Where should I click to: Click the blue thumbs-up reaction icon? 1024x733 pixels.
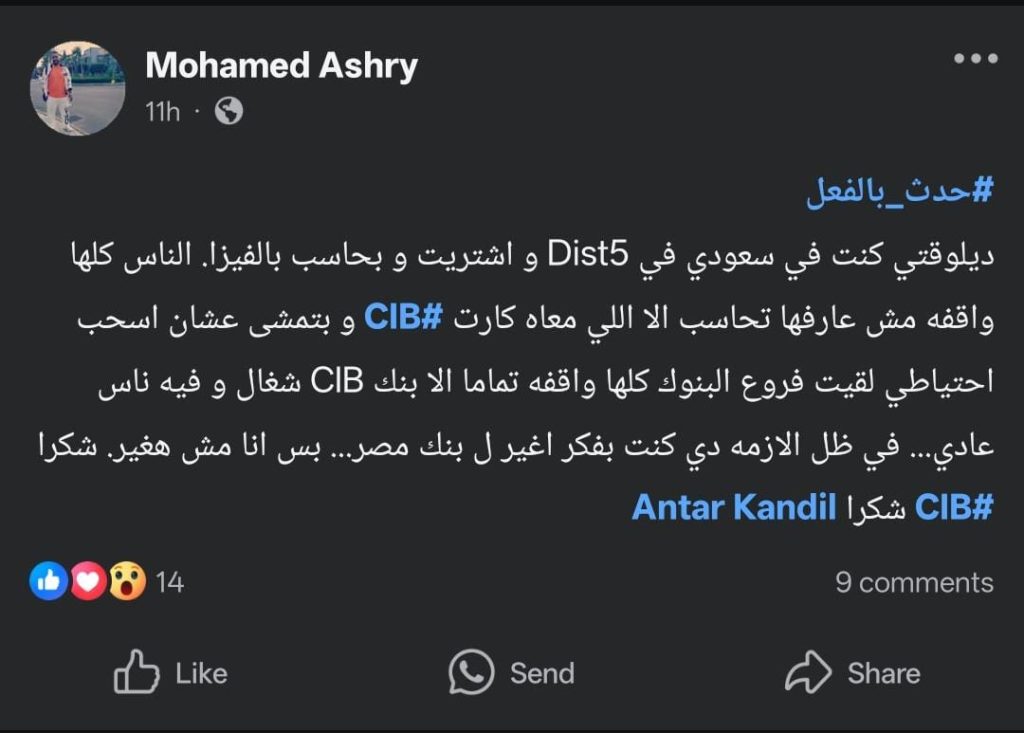[x=48, y=581]
